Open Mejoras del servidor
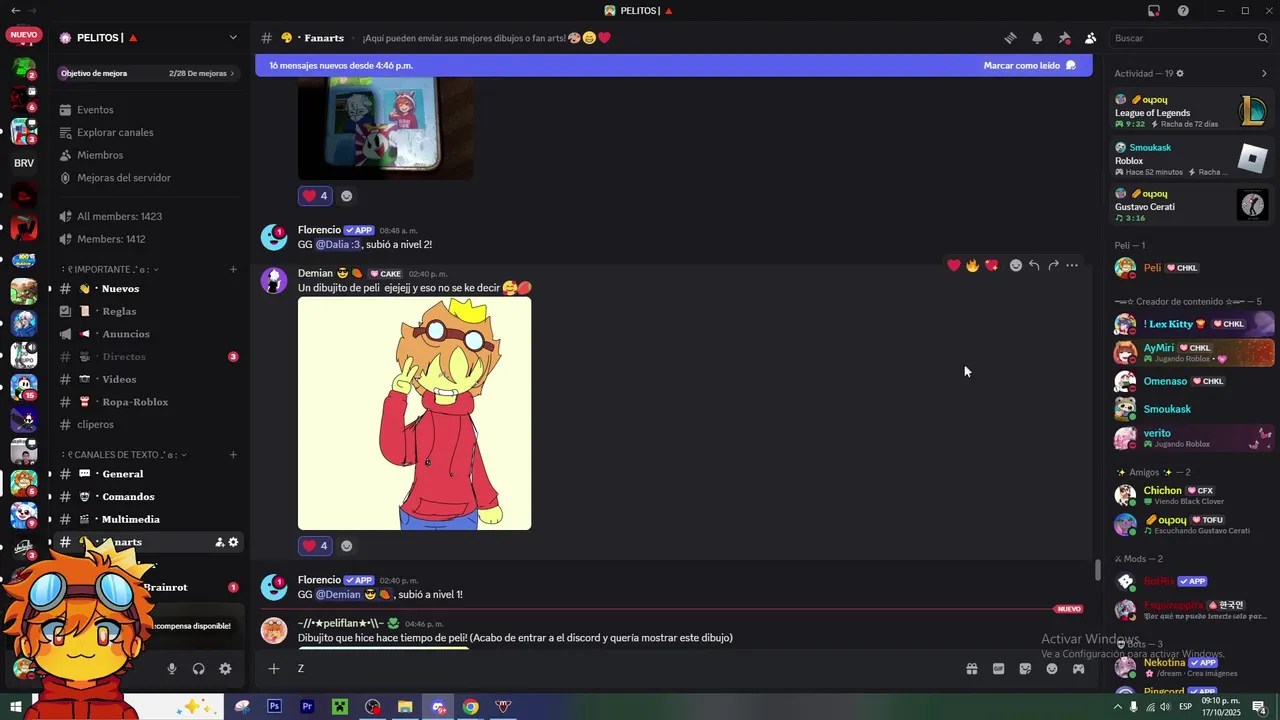Viewport: 1280px width, 720px height. (x=124, y=178)
